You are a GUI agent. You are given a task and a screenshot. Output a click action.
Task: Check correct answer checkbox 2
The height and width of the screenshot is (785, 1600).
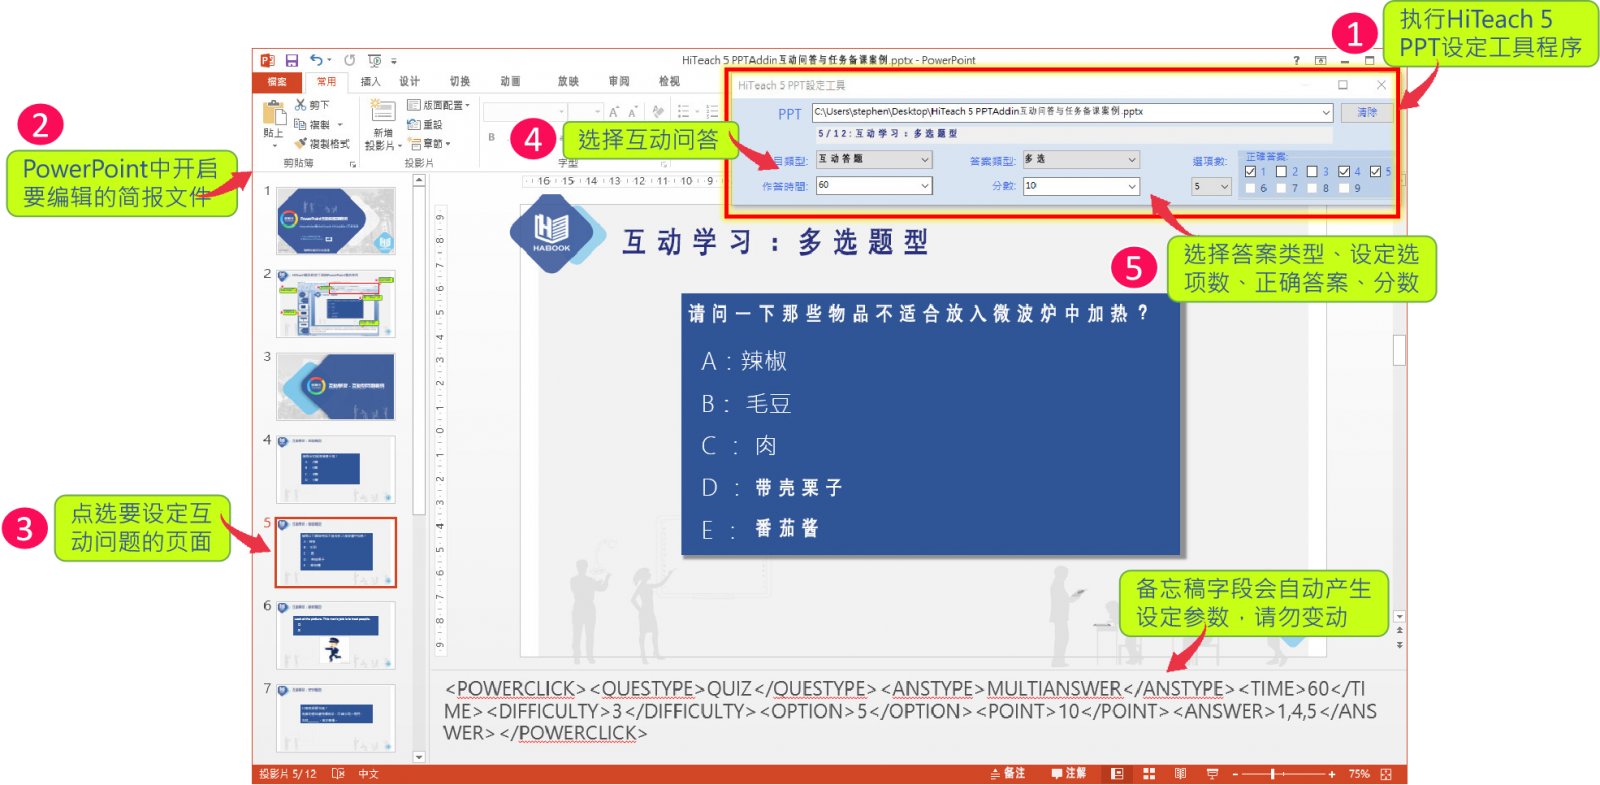tap(1281, 172)
